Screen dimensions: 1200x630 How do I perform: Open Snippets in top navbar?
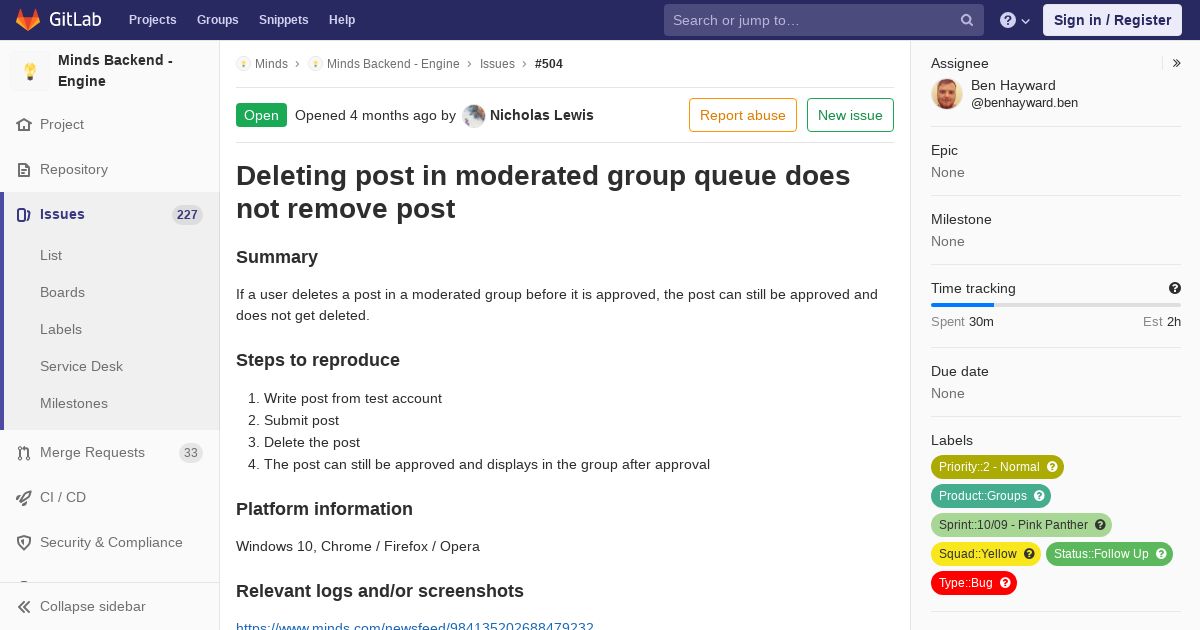283,20
